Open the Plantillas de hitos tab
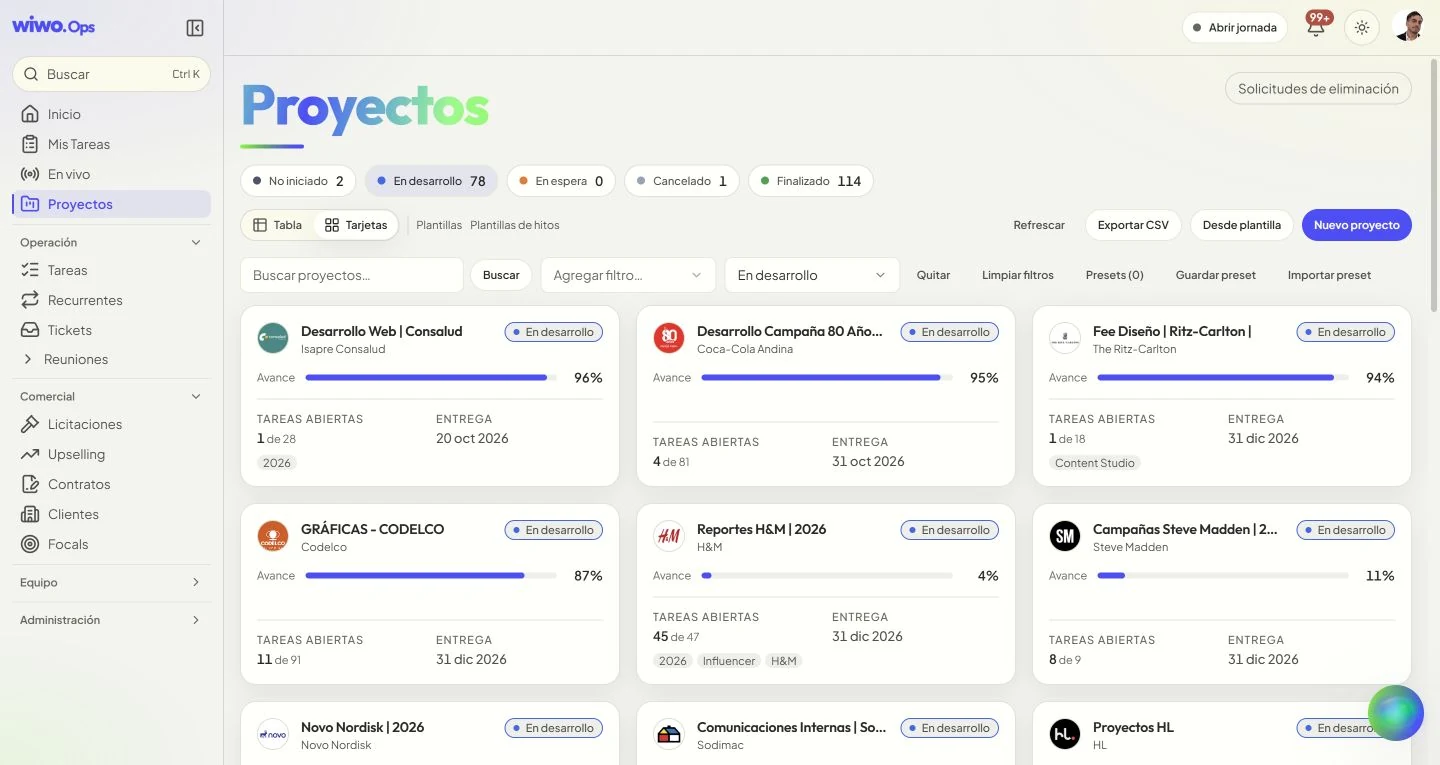The height and width of the screenshot is (765, 1440). 515,225
